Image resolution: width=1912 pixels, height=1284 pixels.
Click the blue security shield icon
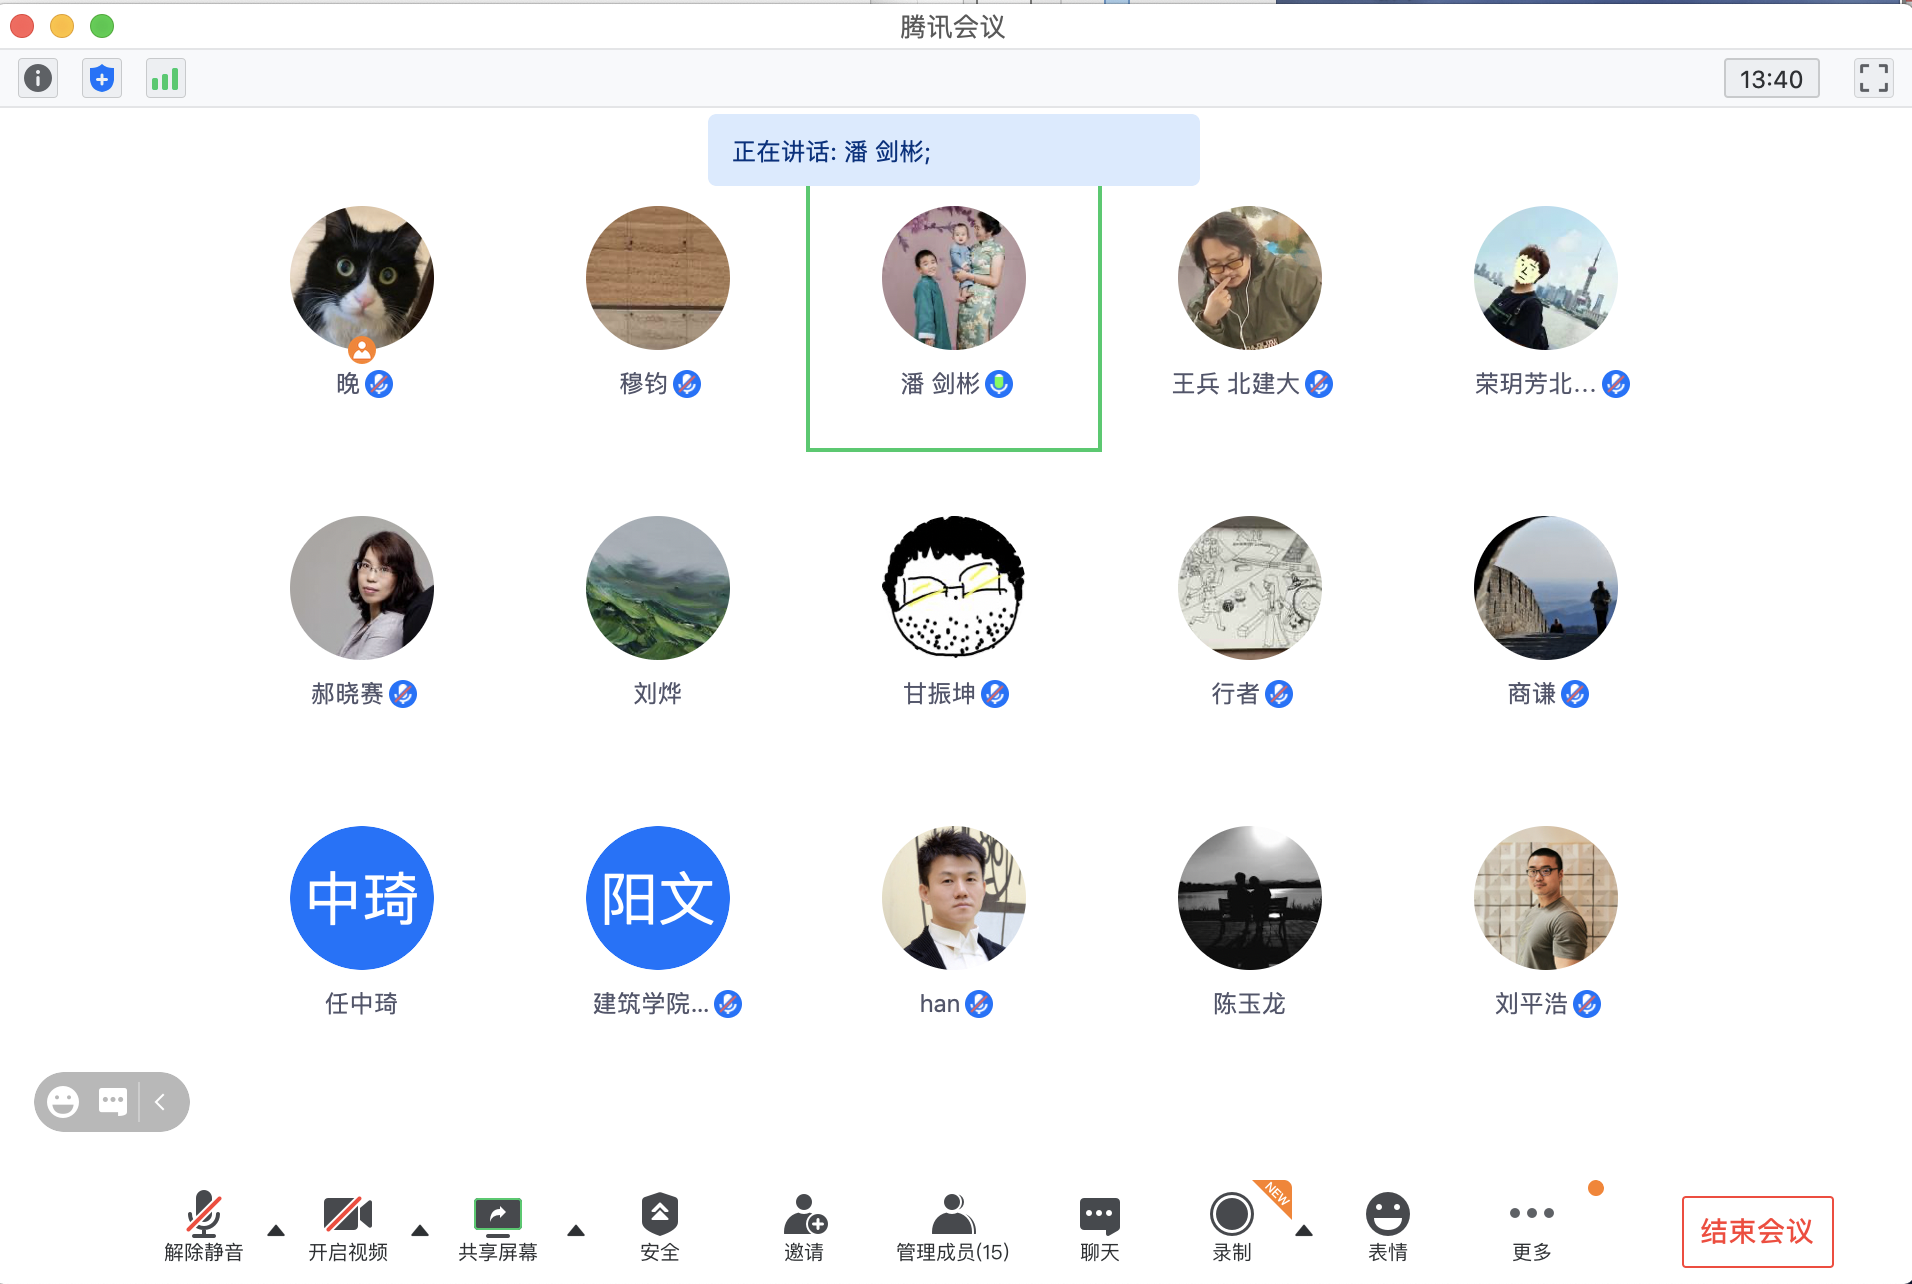[102, 78]
